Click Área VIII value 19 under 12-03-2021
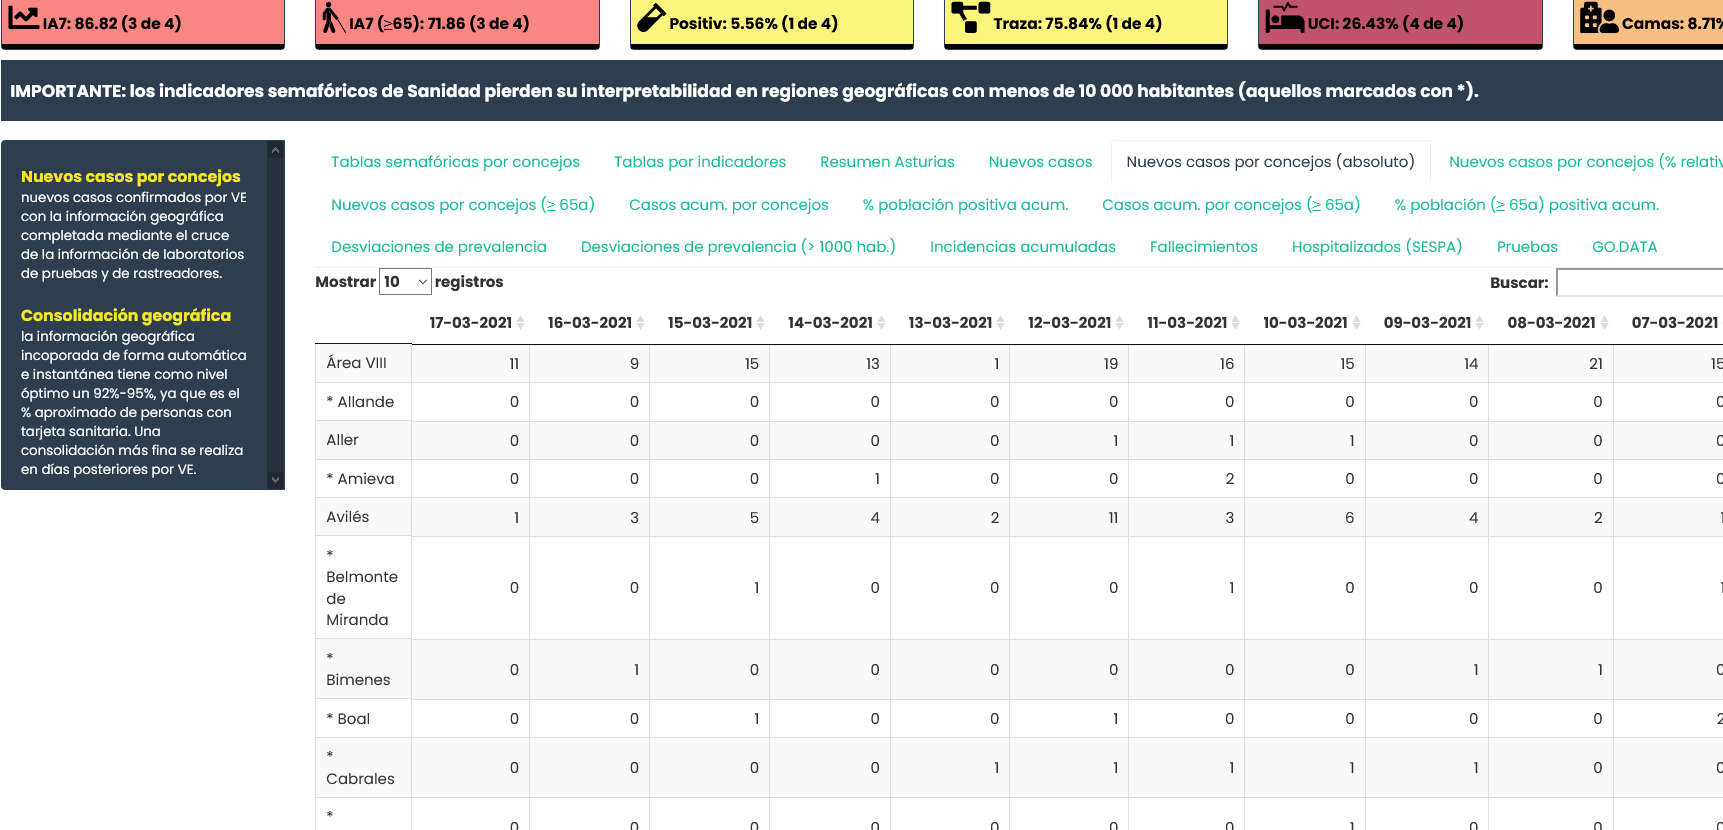 click(x=1110, y=364)
